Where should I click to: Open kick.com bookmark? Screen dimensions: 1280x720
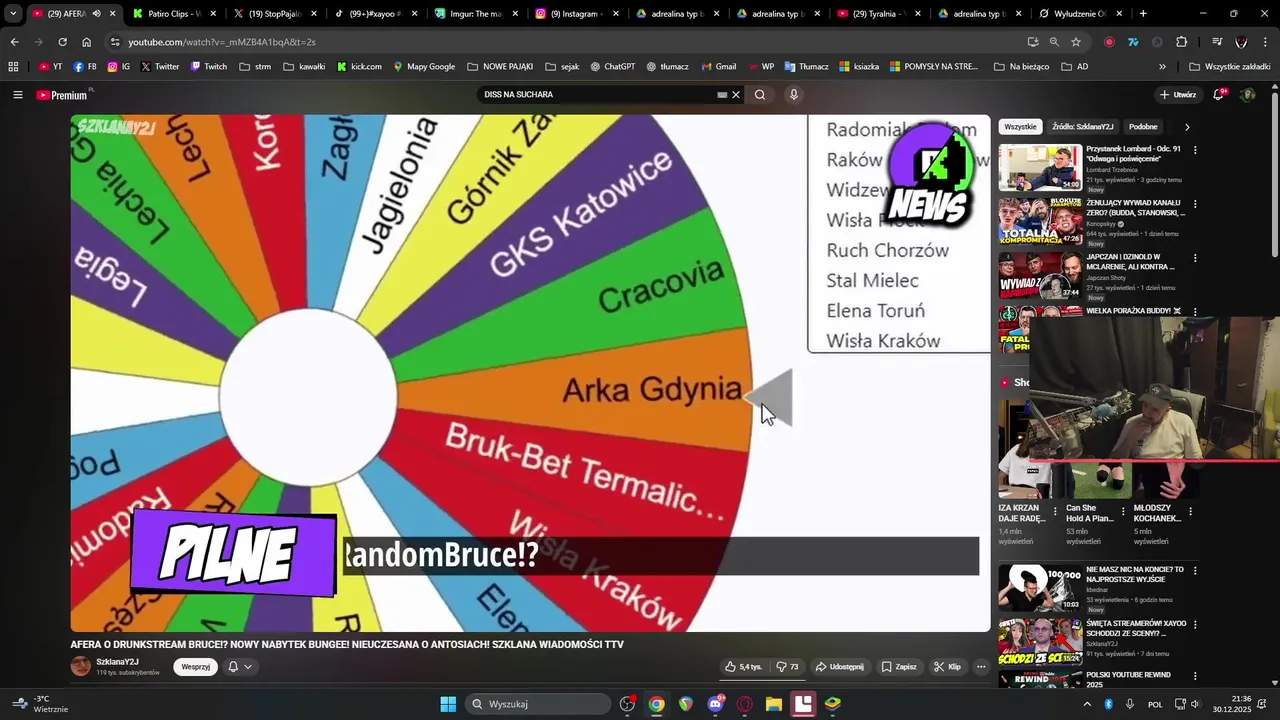pos(359,67)
